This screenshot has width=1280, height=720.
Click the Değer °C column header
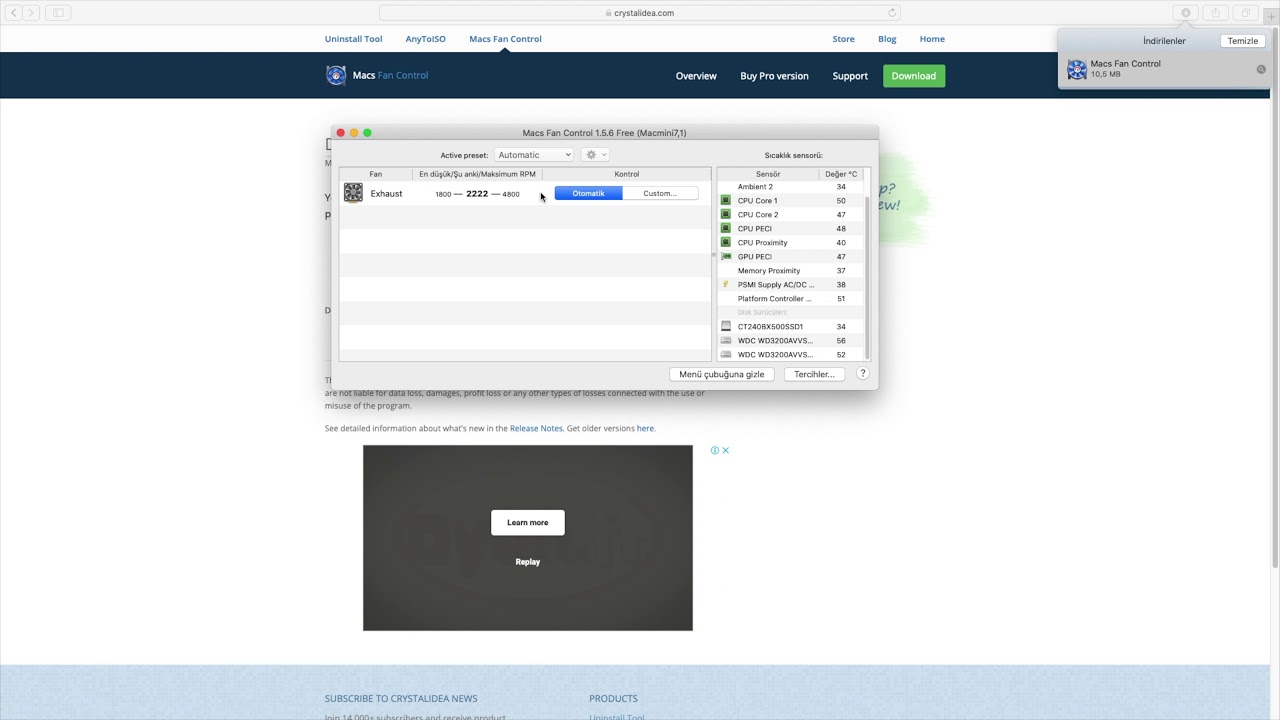[841, 174]
